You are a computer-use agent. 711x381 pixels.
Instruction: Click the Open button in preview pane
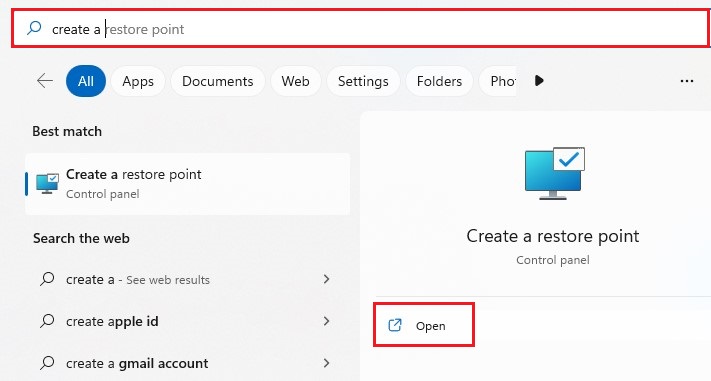pyautogui.click(x=424, y=325)
